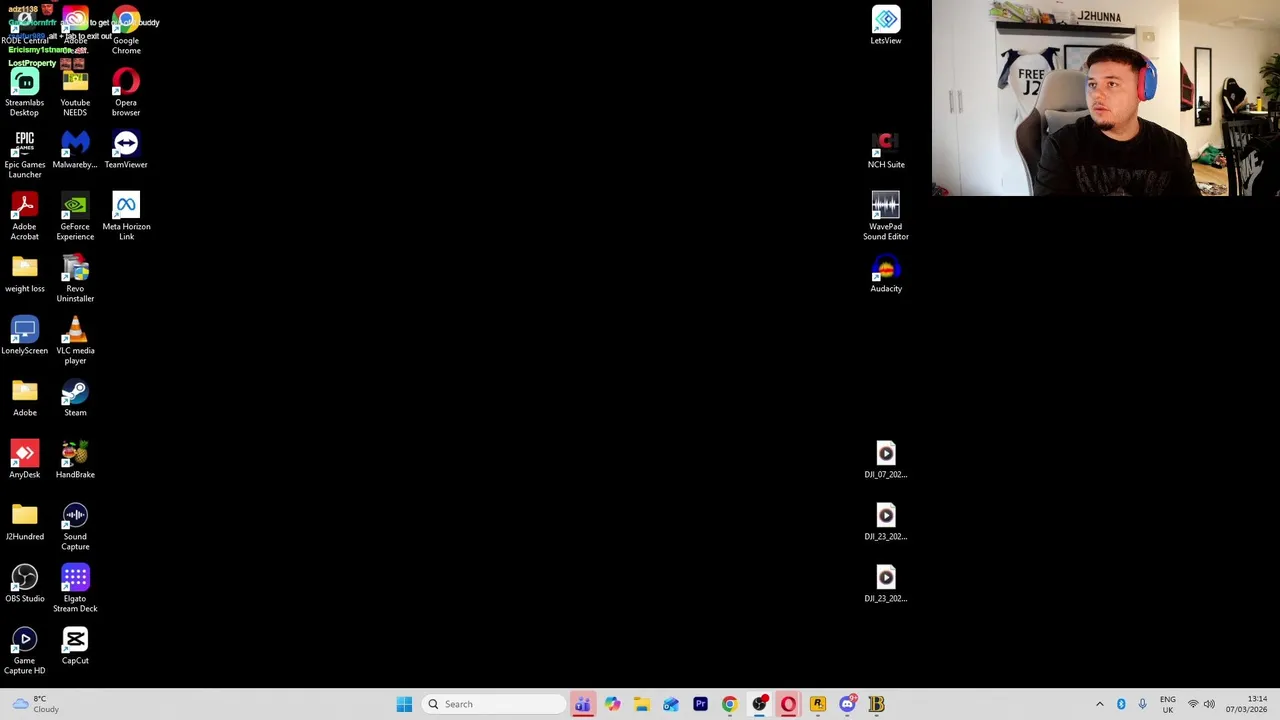Open the gold B app in the taskbar
The image size is (1280, 720).
click(x=876, y=704)
